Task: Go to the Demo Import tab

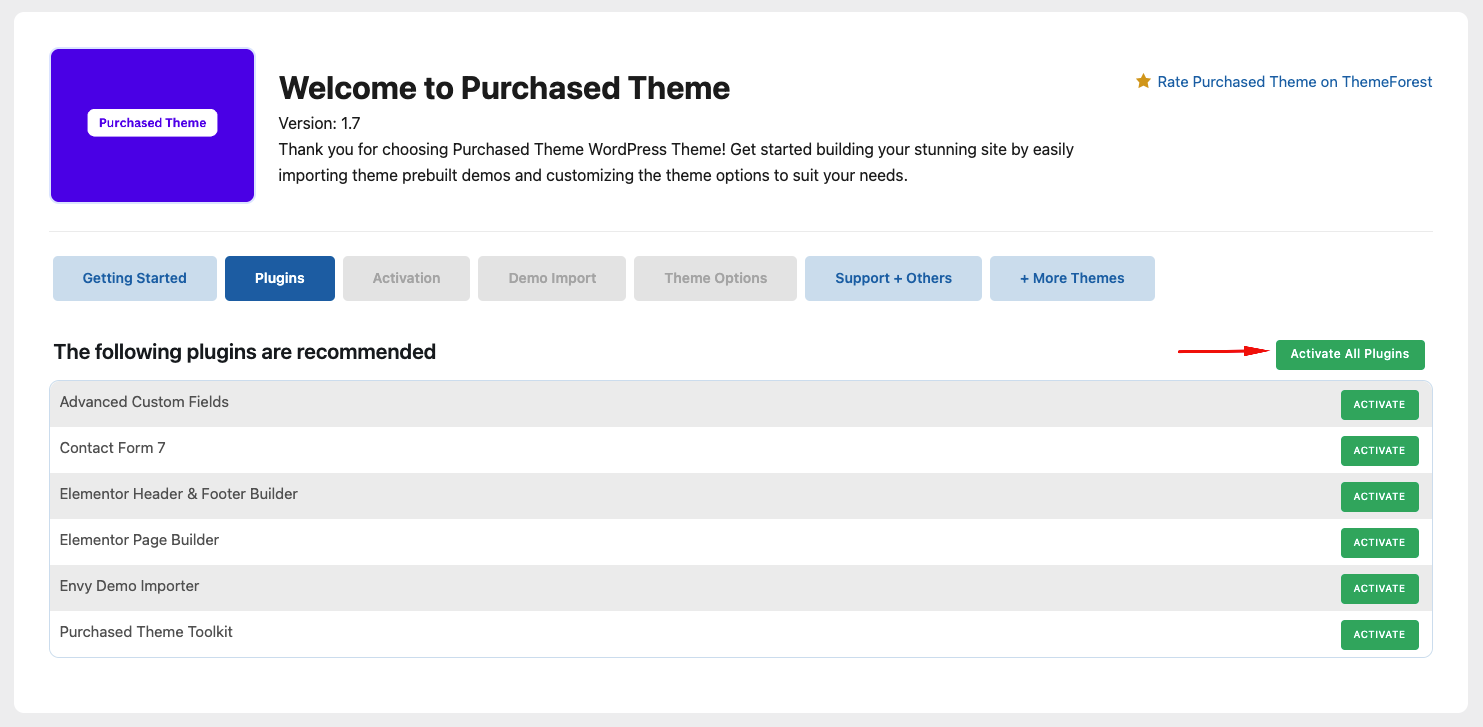Action: click(x=552, y=278)
